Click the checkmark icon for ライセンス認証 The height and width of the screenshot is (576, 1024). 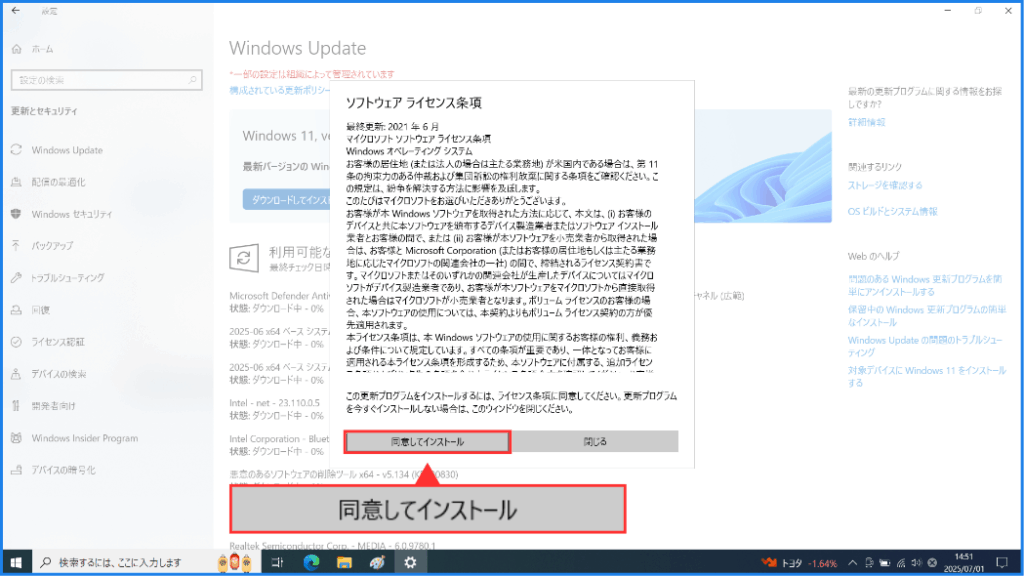coord(16,342)
